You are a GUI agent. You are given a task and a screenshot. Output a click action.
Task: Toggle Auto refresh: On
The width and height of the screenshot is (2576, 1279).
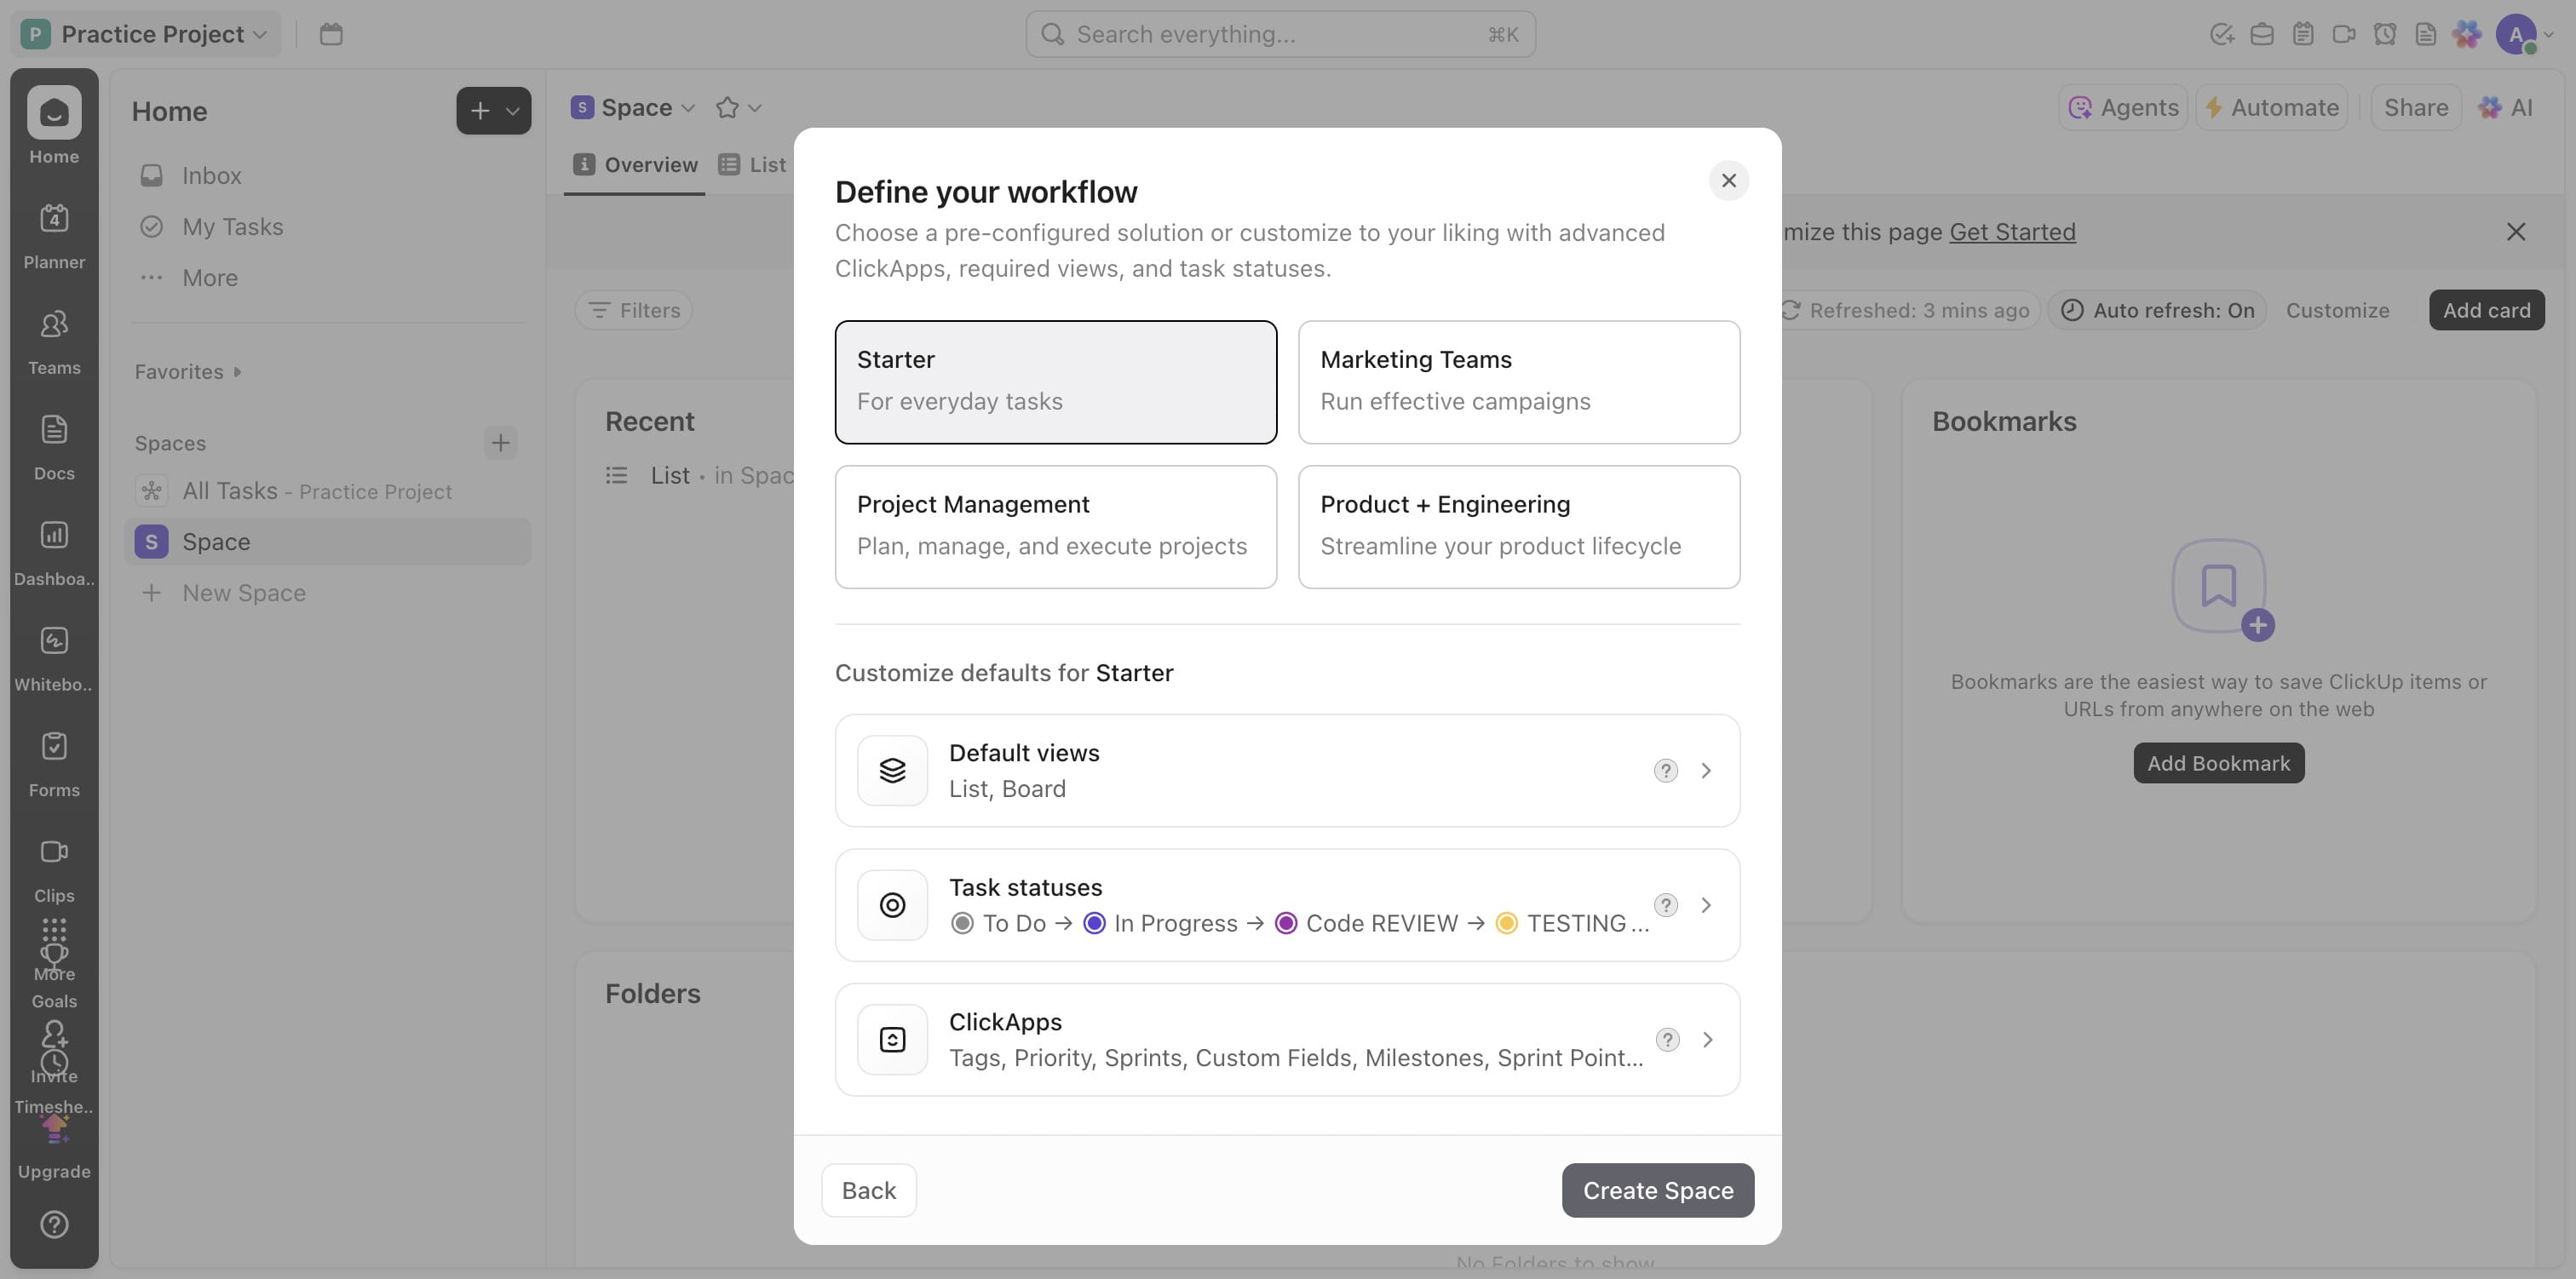2157,310
